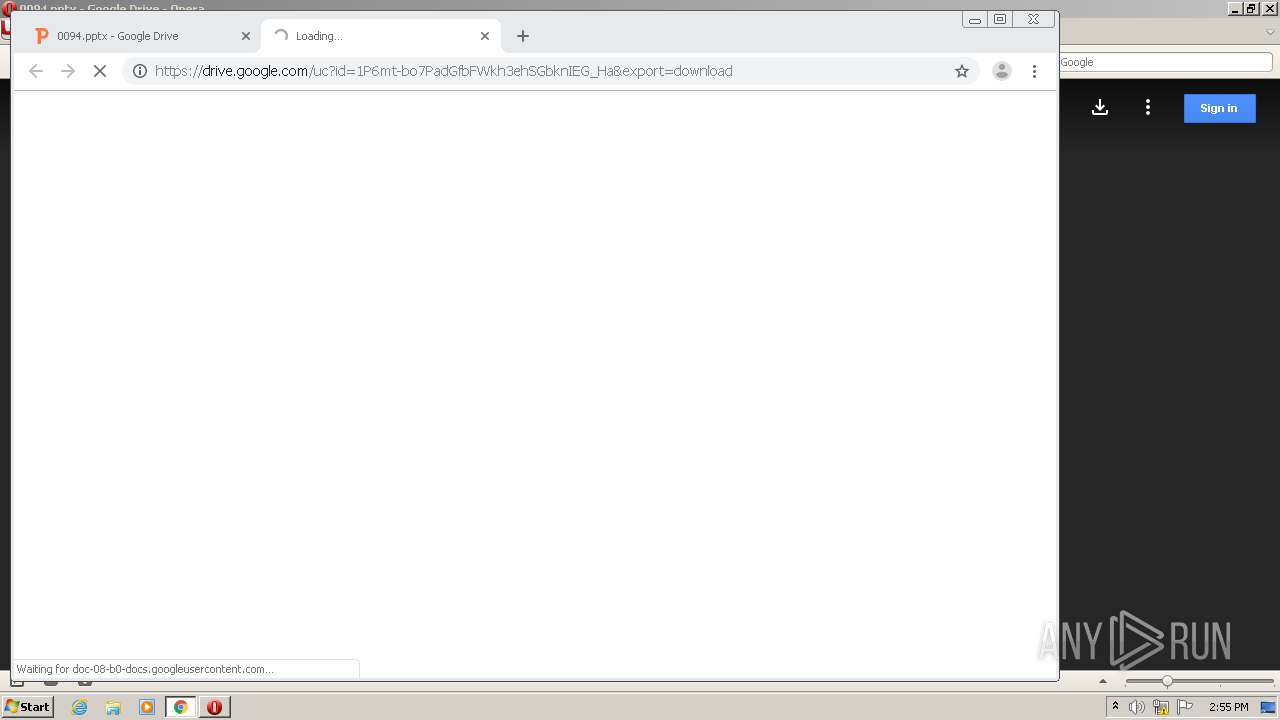Show desktop via the tray corner button
The height and width of the screenshot is (720, 1280).
1269,707
